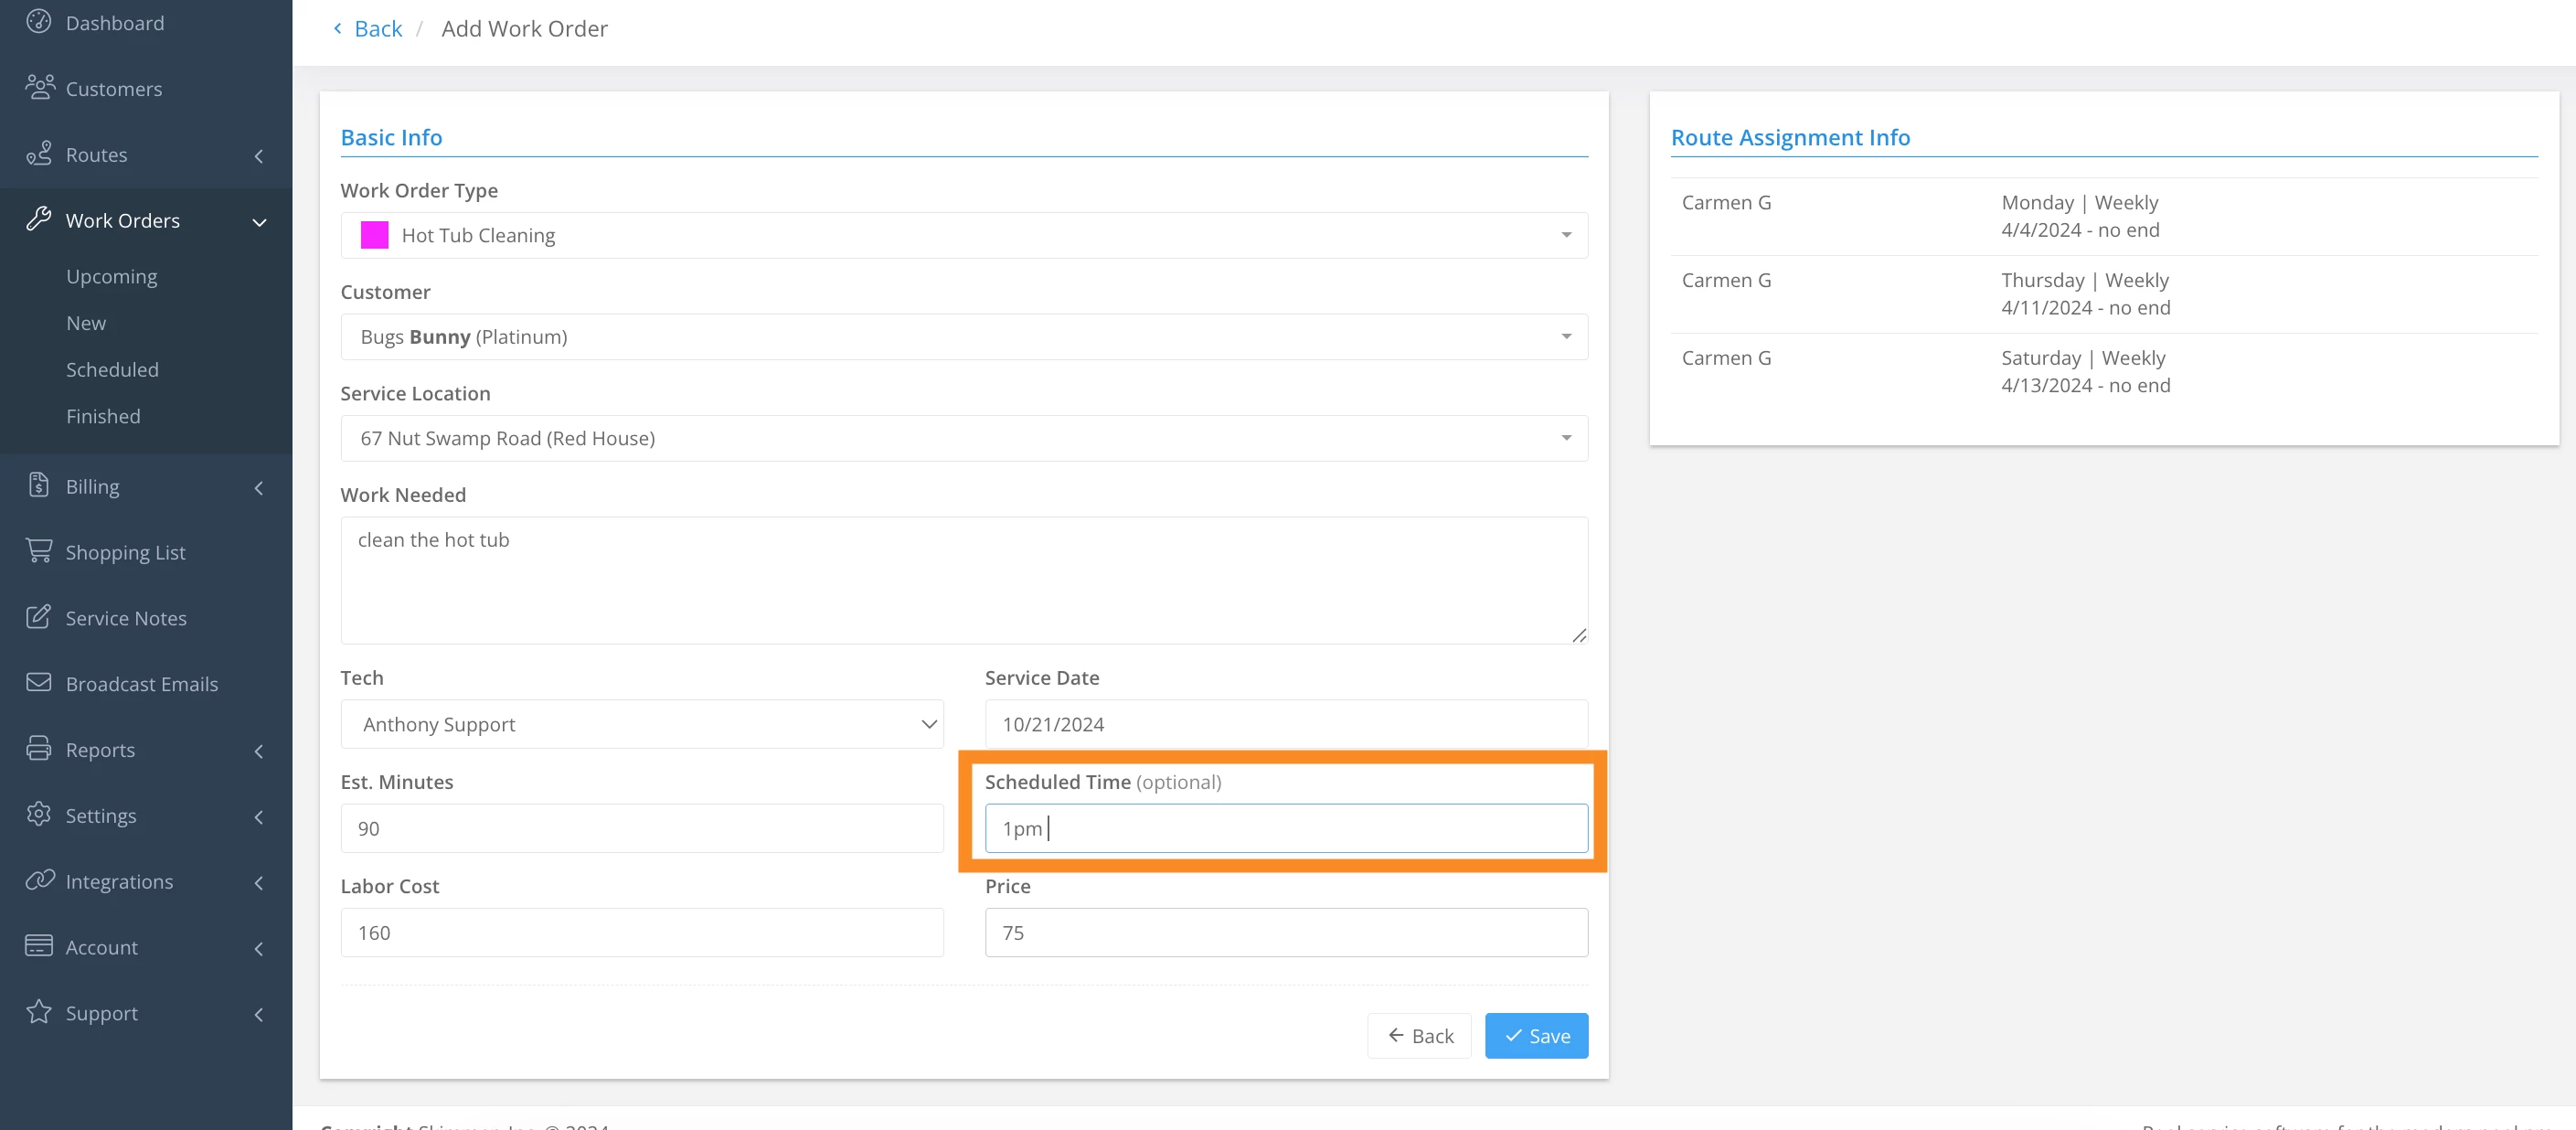
Task: Expand the Settings sidebar menu chevron
Action: (259, 816)
